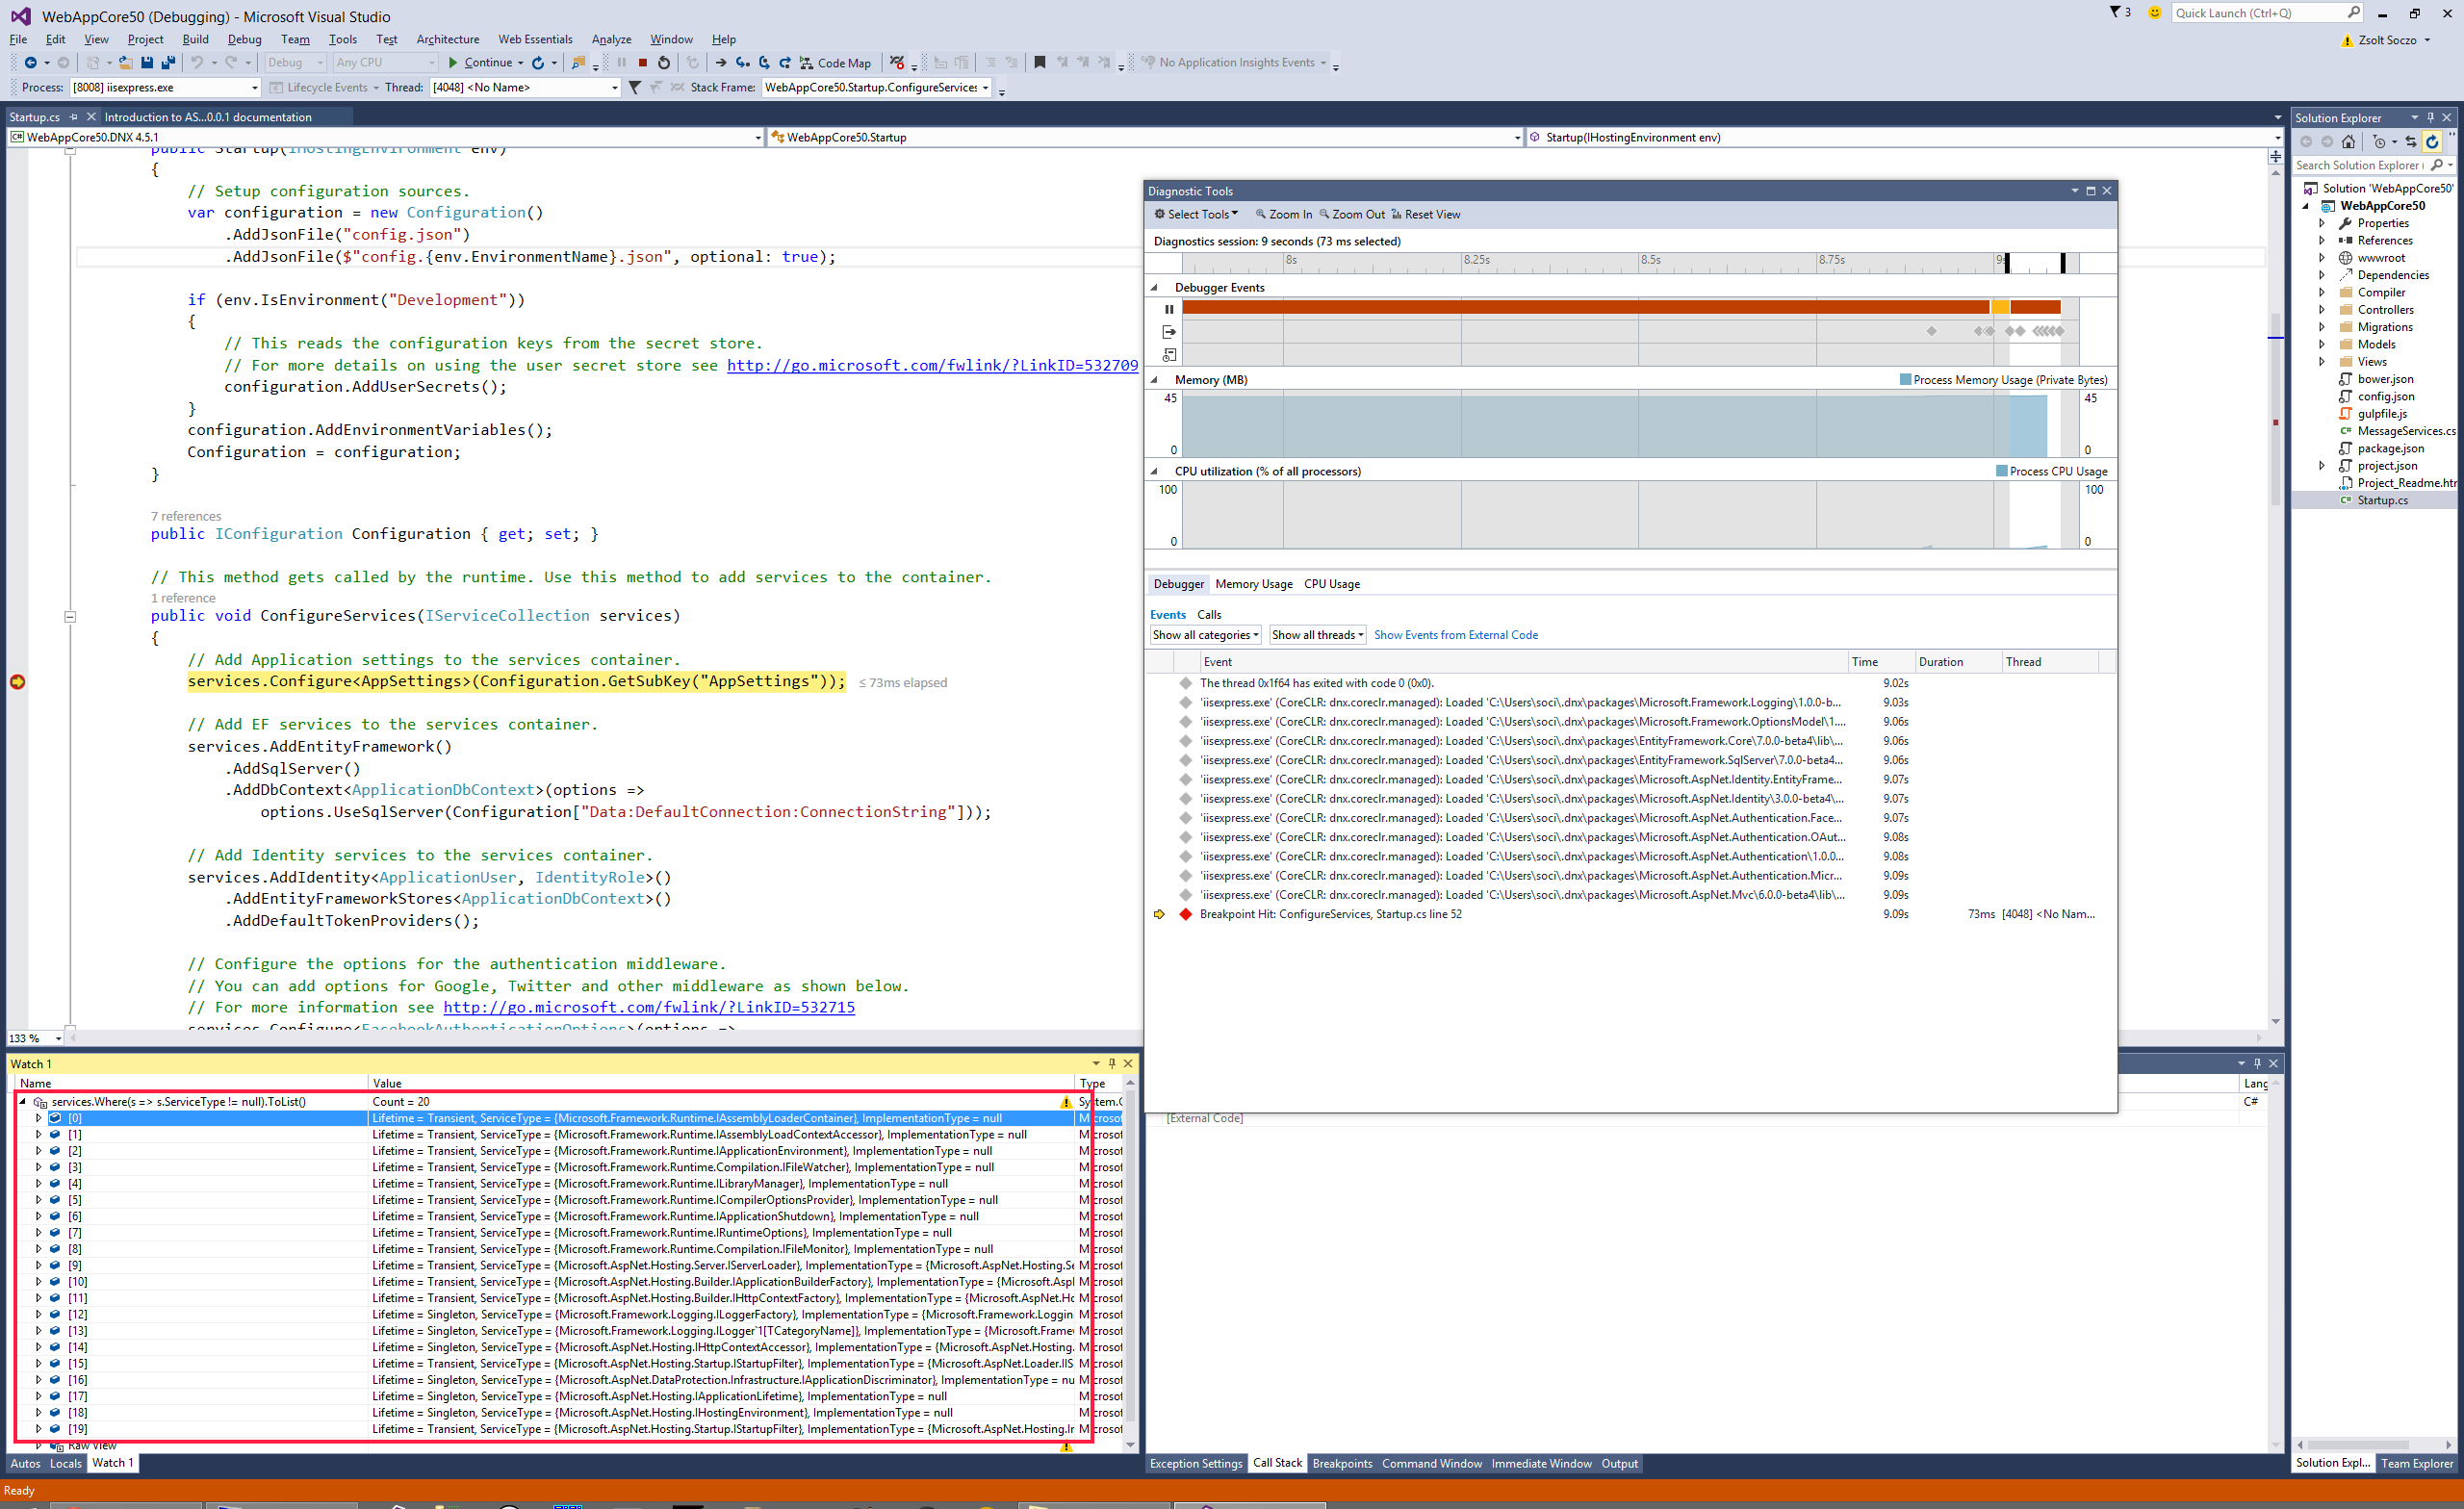This screenshot has height=1509, width=2464.
Task: Collapse the Debugger Events section
Action: 1154,288
